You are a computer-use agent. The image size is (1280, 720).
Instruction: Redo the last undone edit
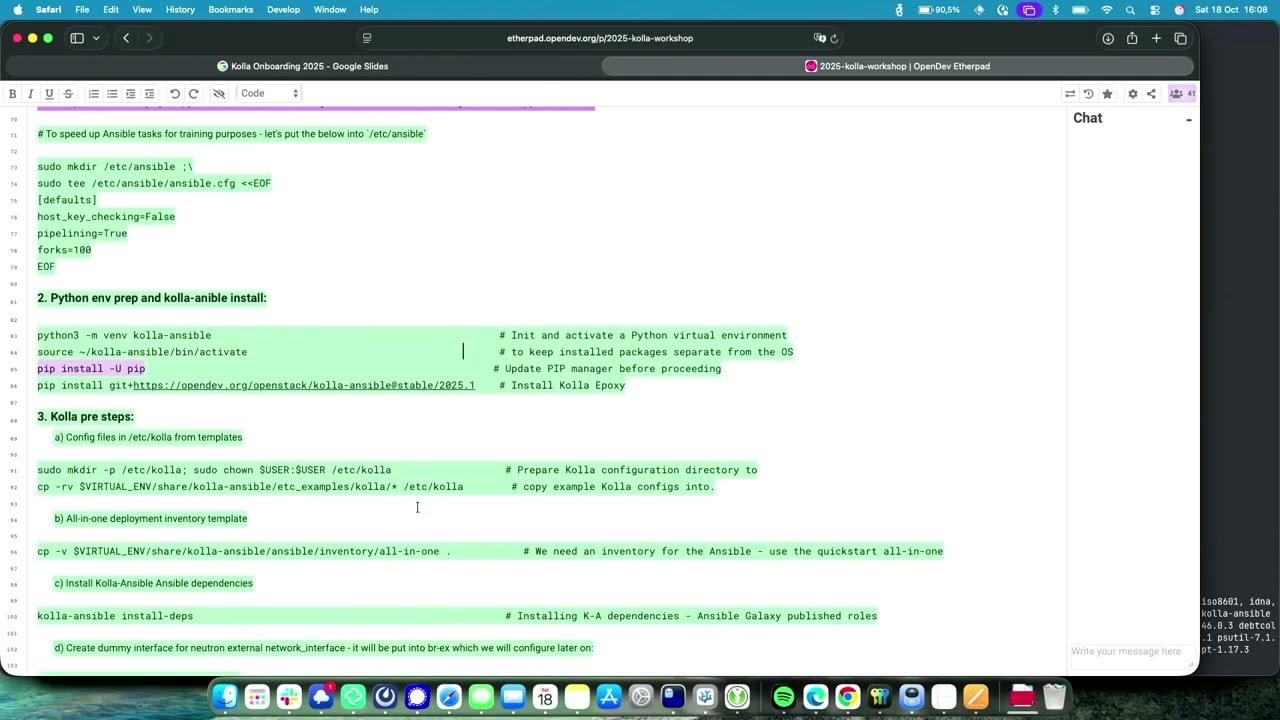tap(193, 93)
